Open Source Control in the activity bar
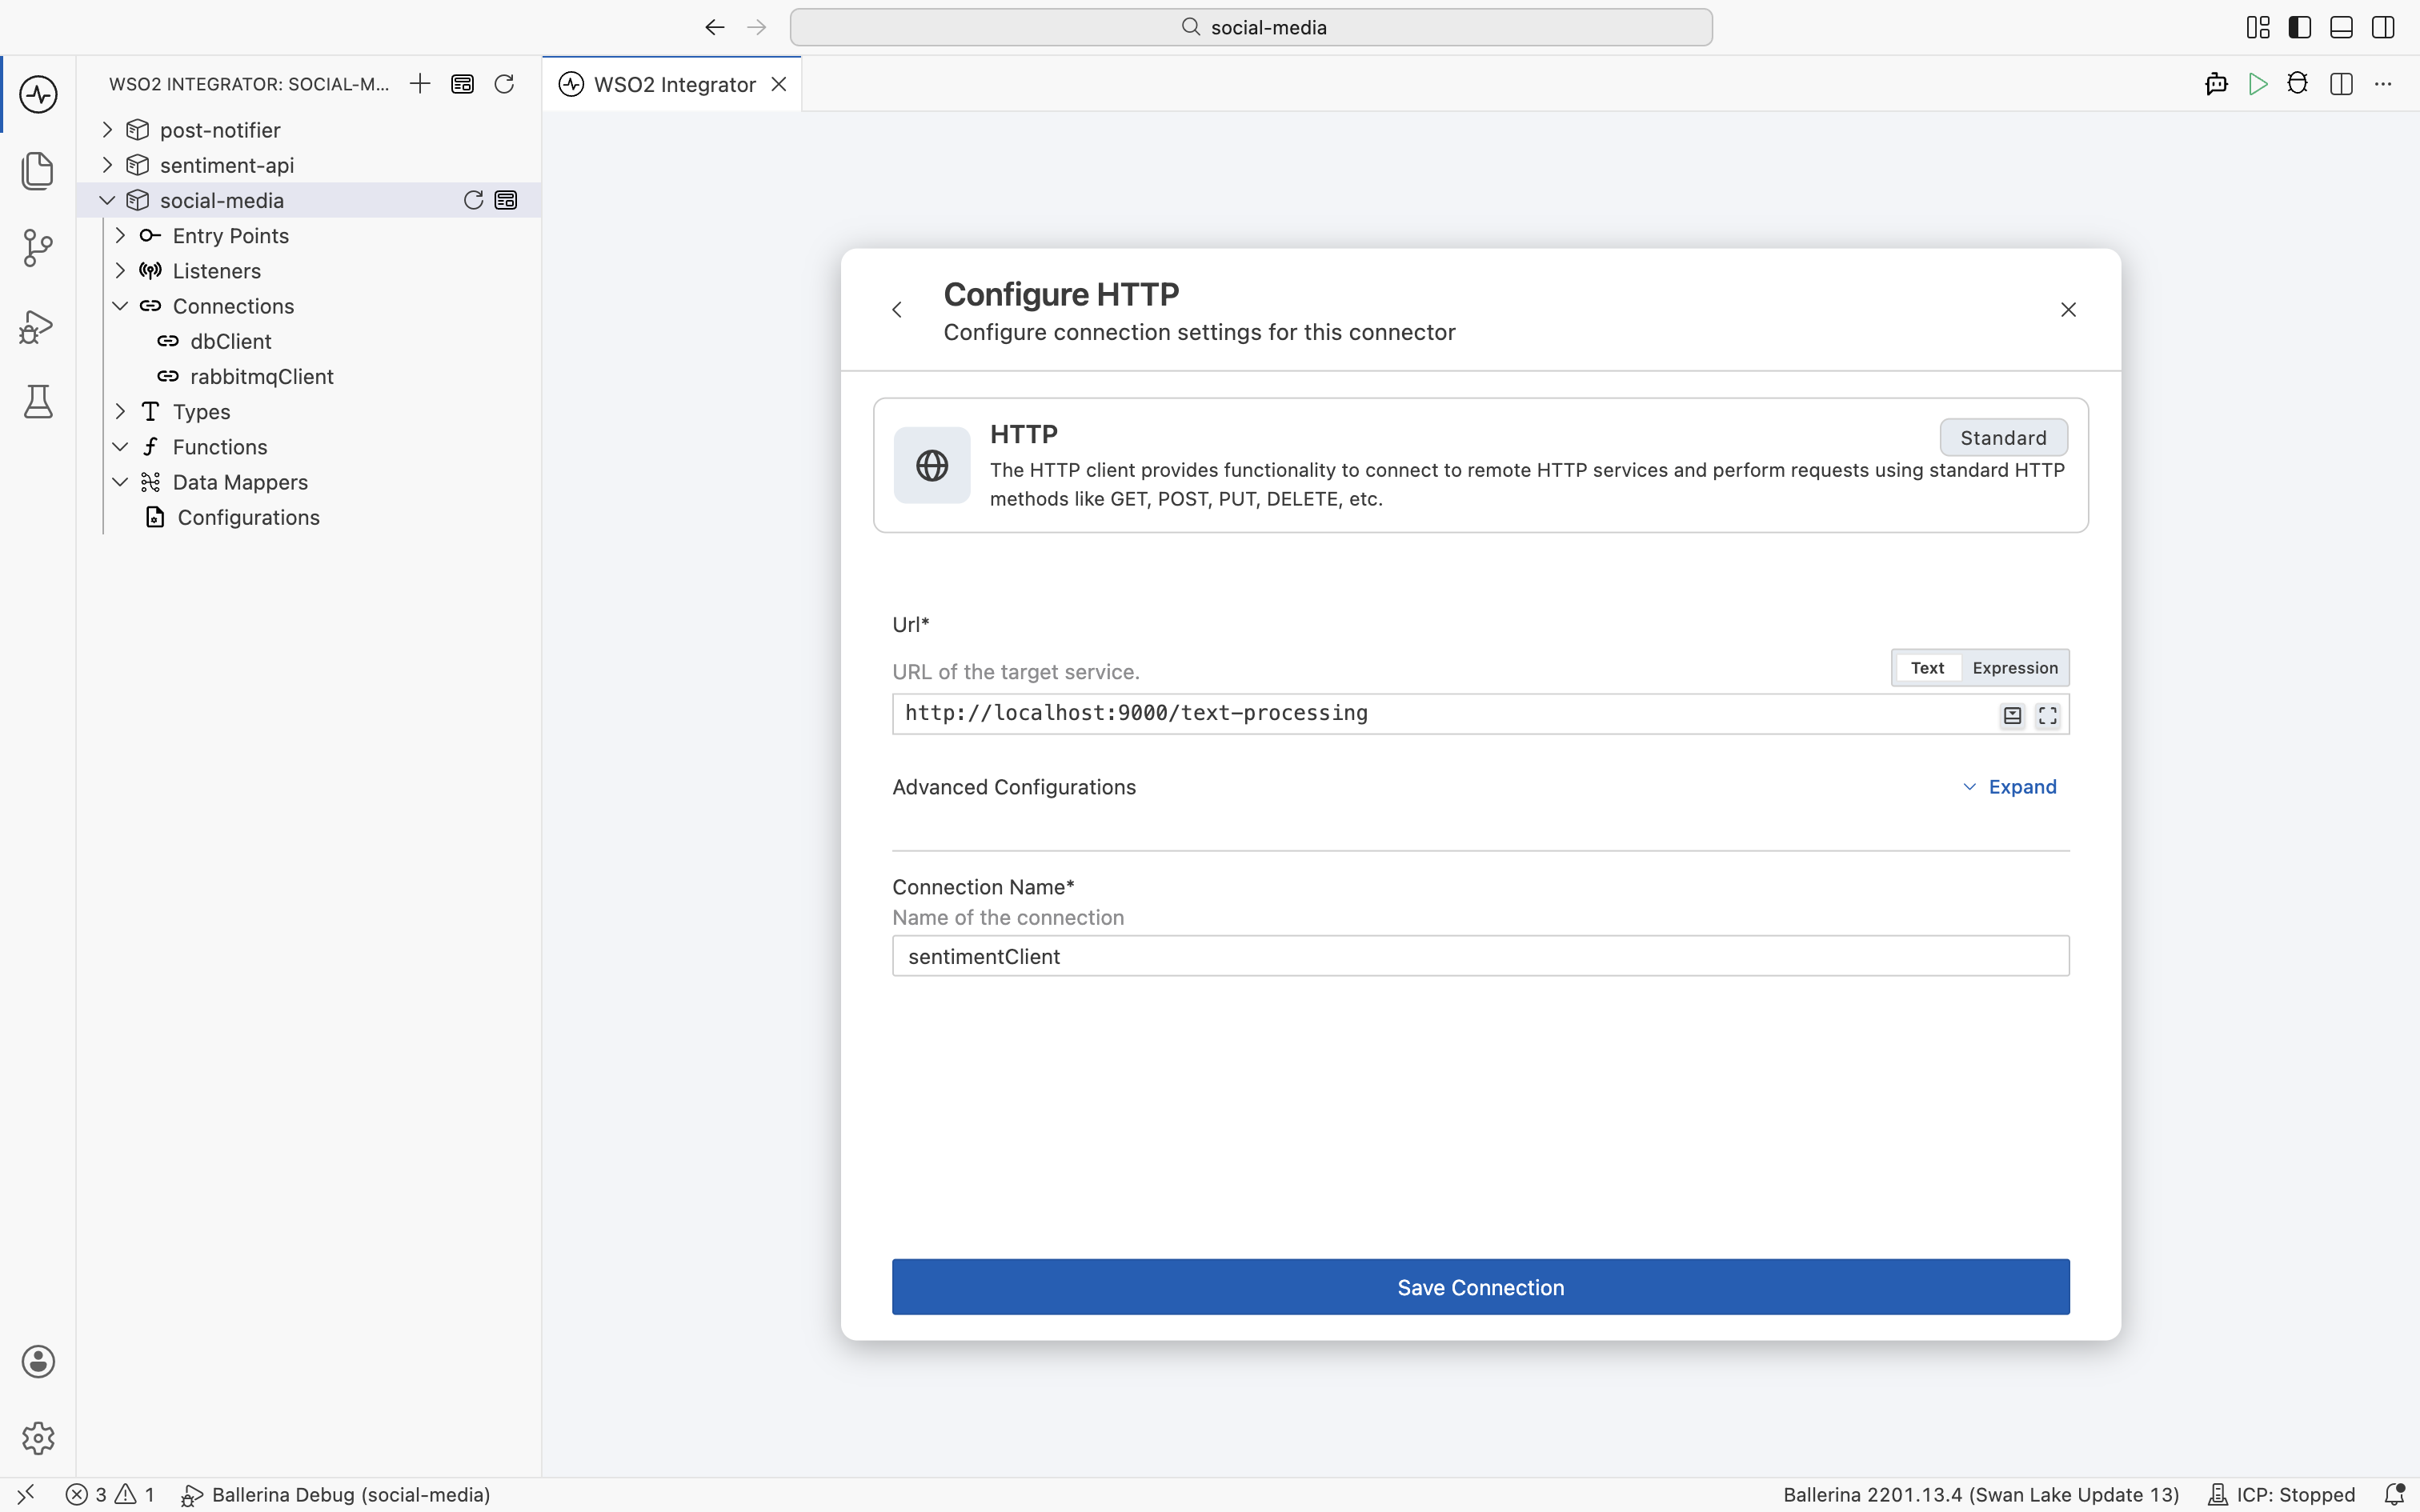Viewport: 2420px width, 1512px height. click(38, 248)
